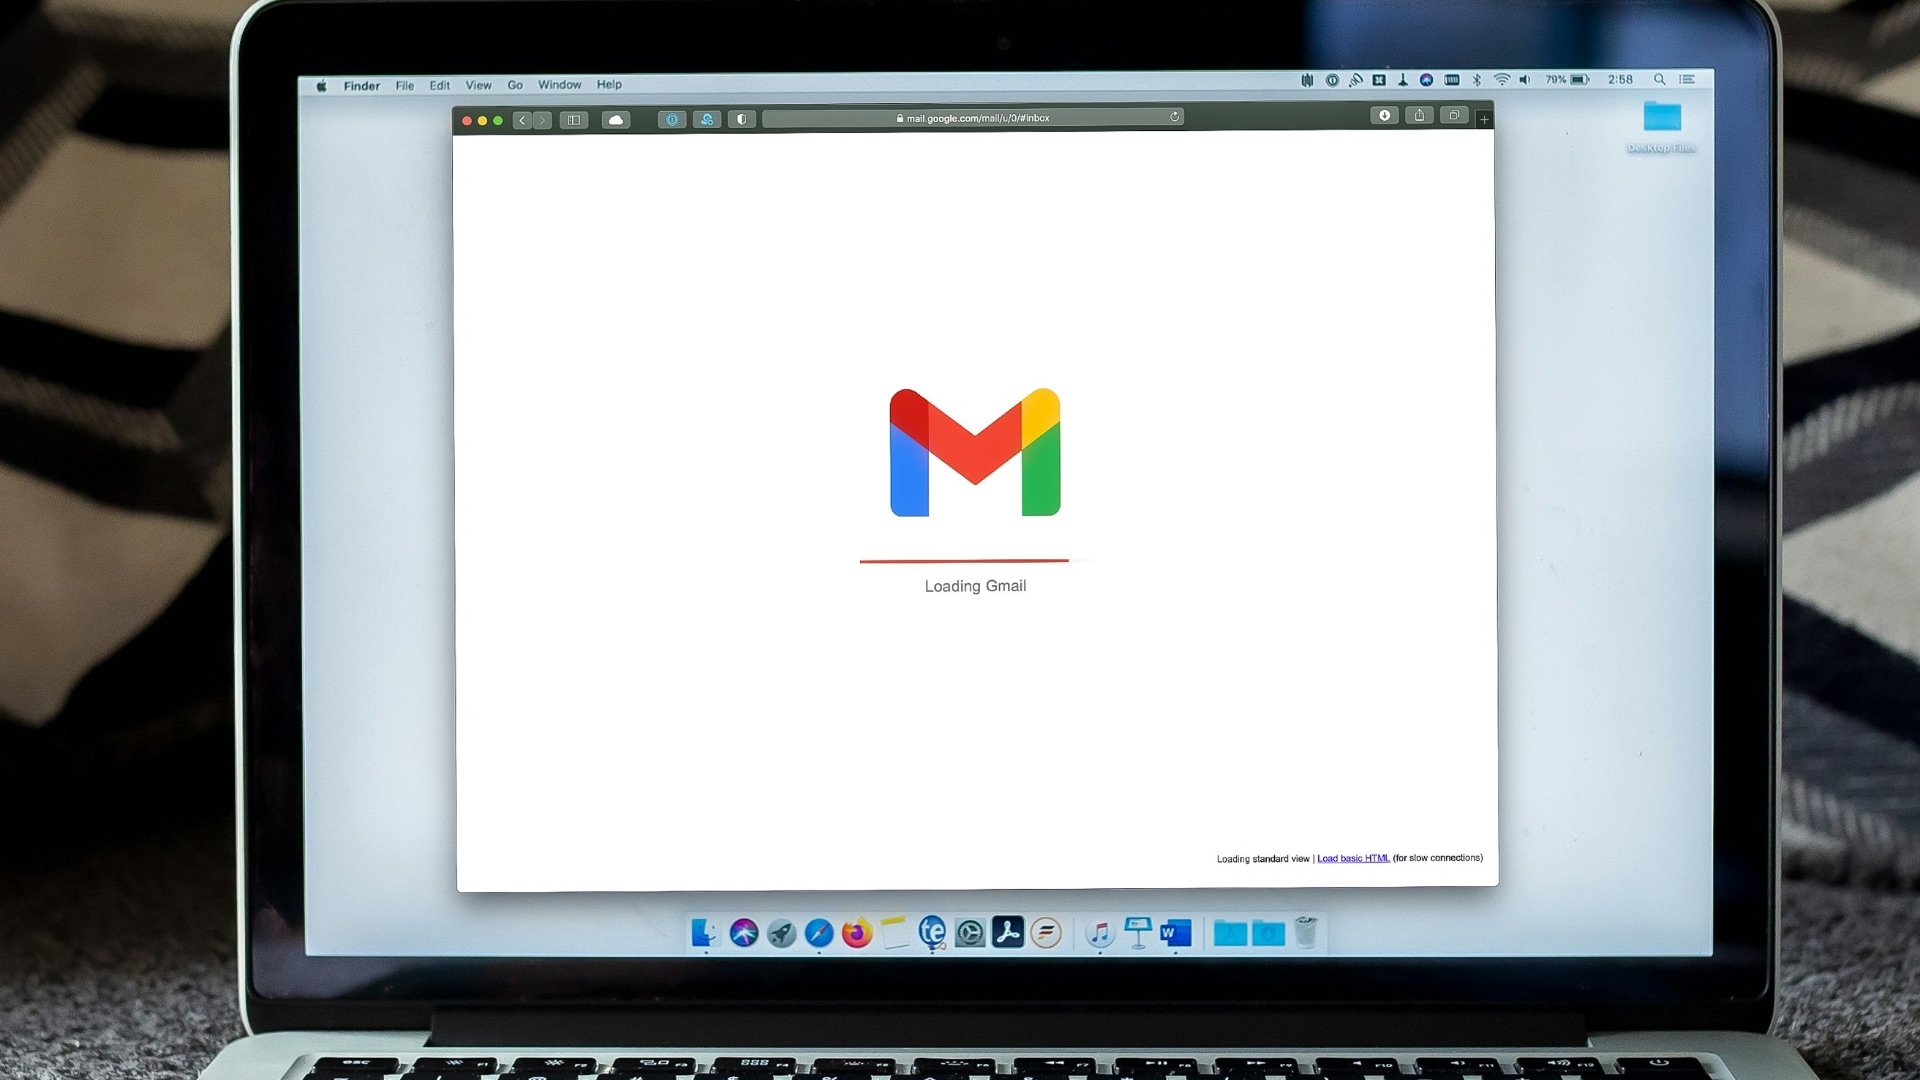Show the tab overview
Image resolution: width=1920 pixels, height=1080 pixels.
pos(1454,116)
